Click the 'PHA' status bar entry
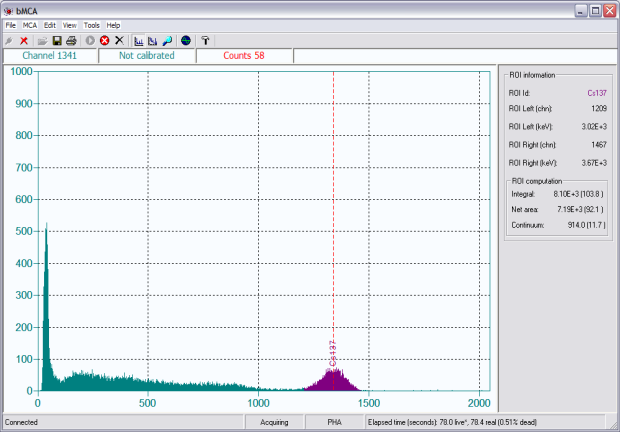Screen dimensions: 620x432 334,422
